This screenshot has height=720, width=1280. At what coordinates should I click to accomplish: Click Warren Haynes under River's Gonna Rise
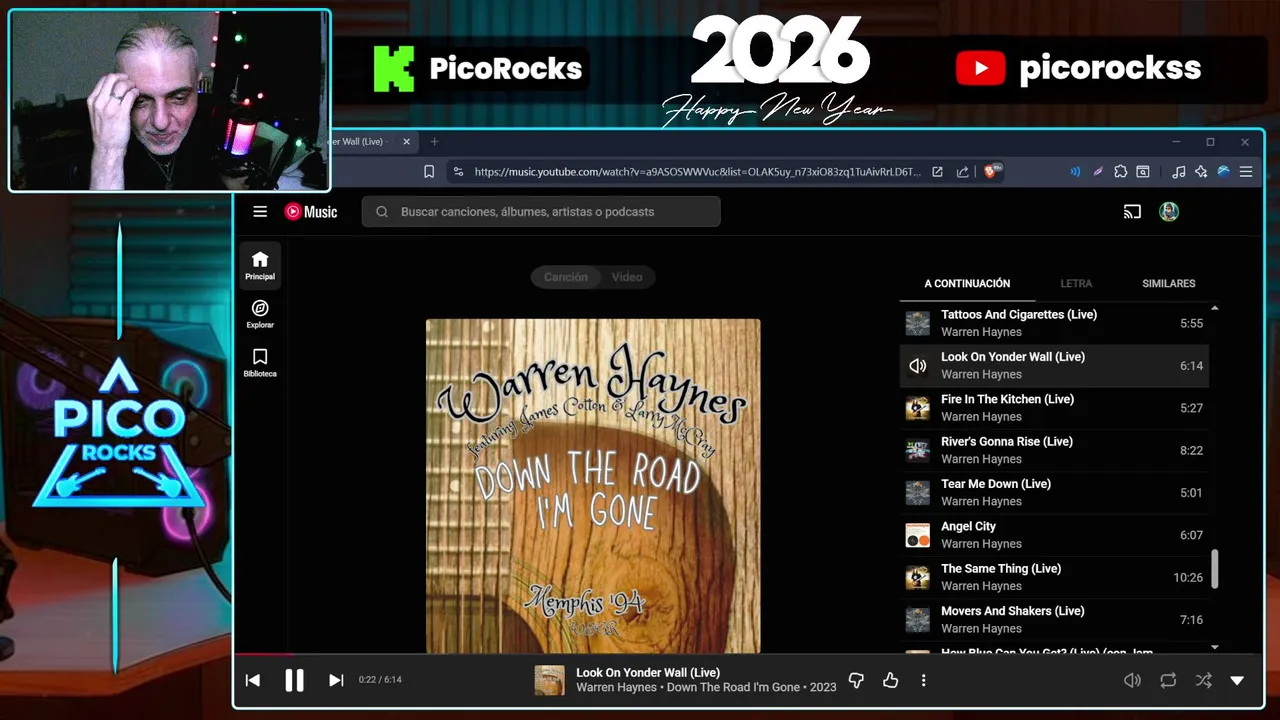(981, 459)
